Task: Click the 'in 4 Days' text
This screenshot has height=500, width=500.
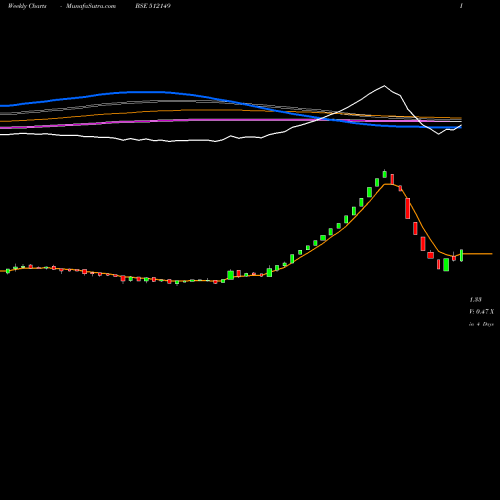Action: click(x=481, y=324)
